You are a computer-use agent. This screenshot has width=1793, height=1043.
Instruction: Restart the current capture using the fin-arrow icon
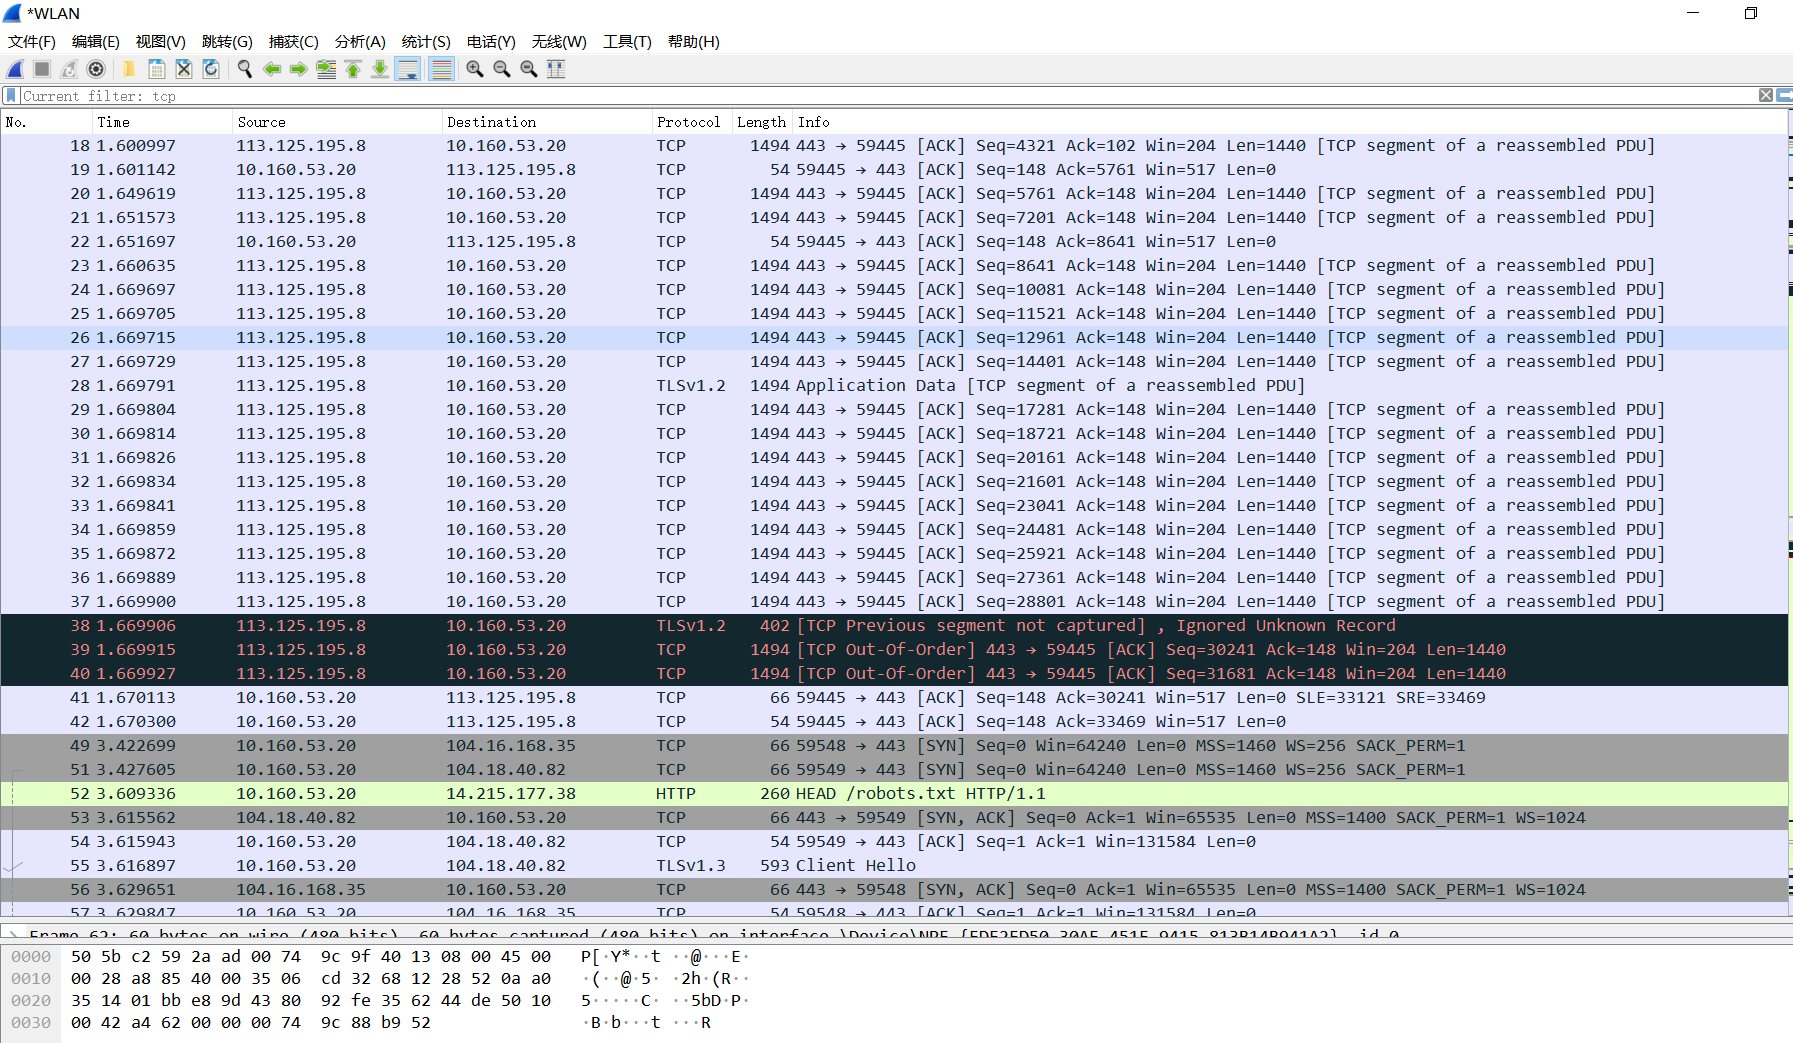click(x=69, y=69)
